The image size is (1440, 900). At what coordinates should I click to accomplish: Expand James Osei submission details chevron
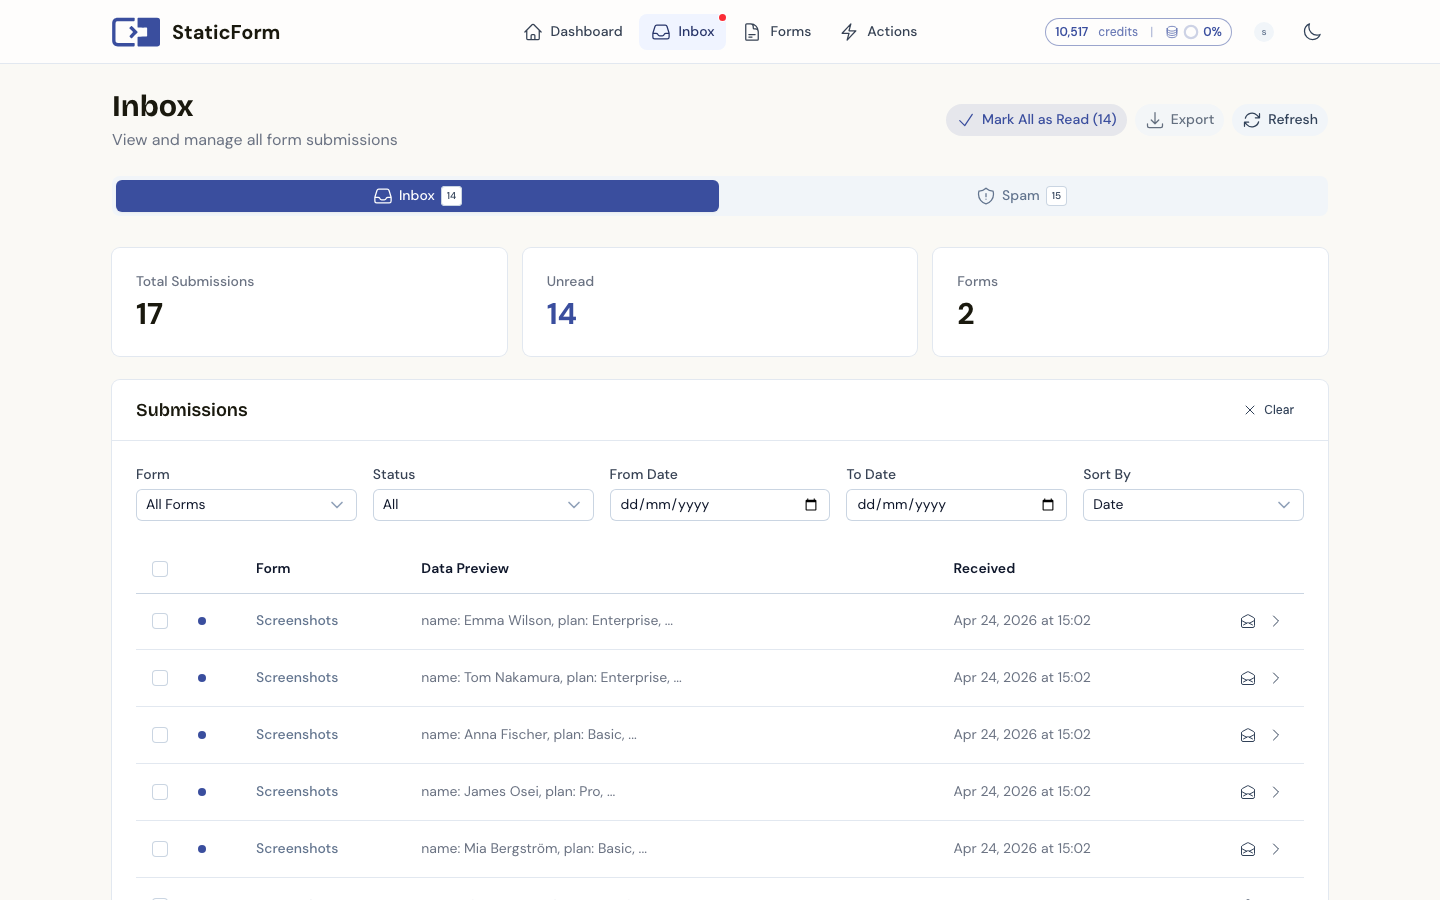coord(1276,792)
